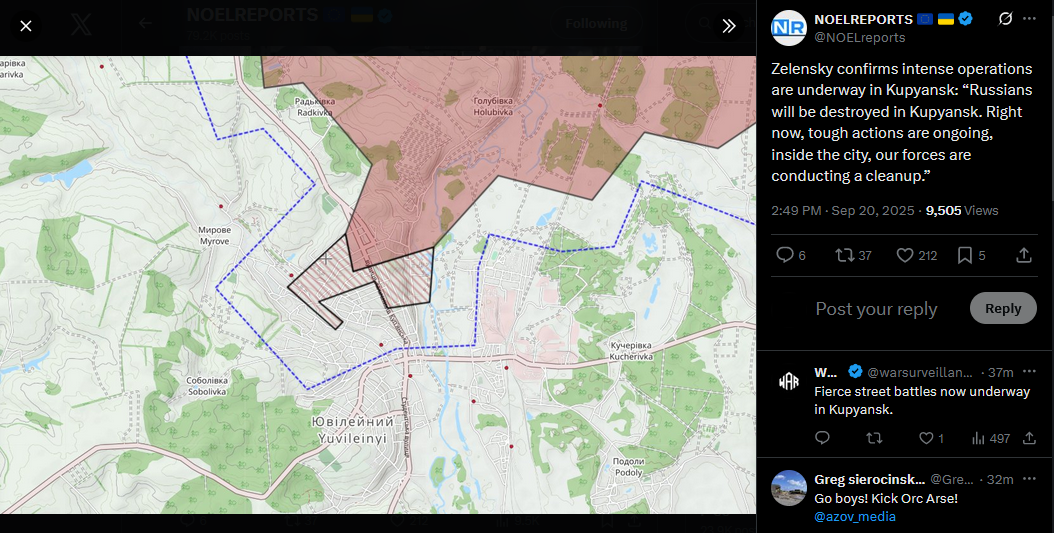Click the 37m timestamp on warsurveillance reply
1054x533 pixels.
1000,372
